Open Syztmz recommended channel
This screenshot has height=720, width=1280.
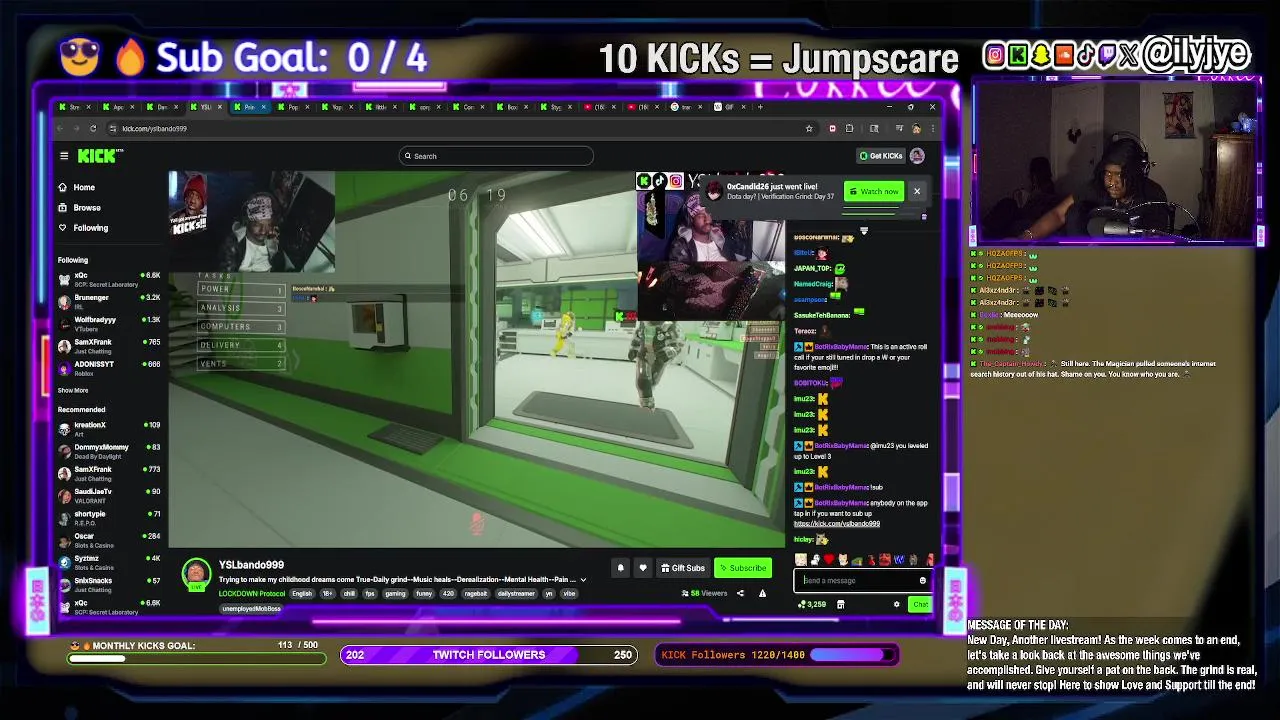click(x=108, y=562)
